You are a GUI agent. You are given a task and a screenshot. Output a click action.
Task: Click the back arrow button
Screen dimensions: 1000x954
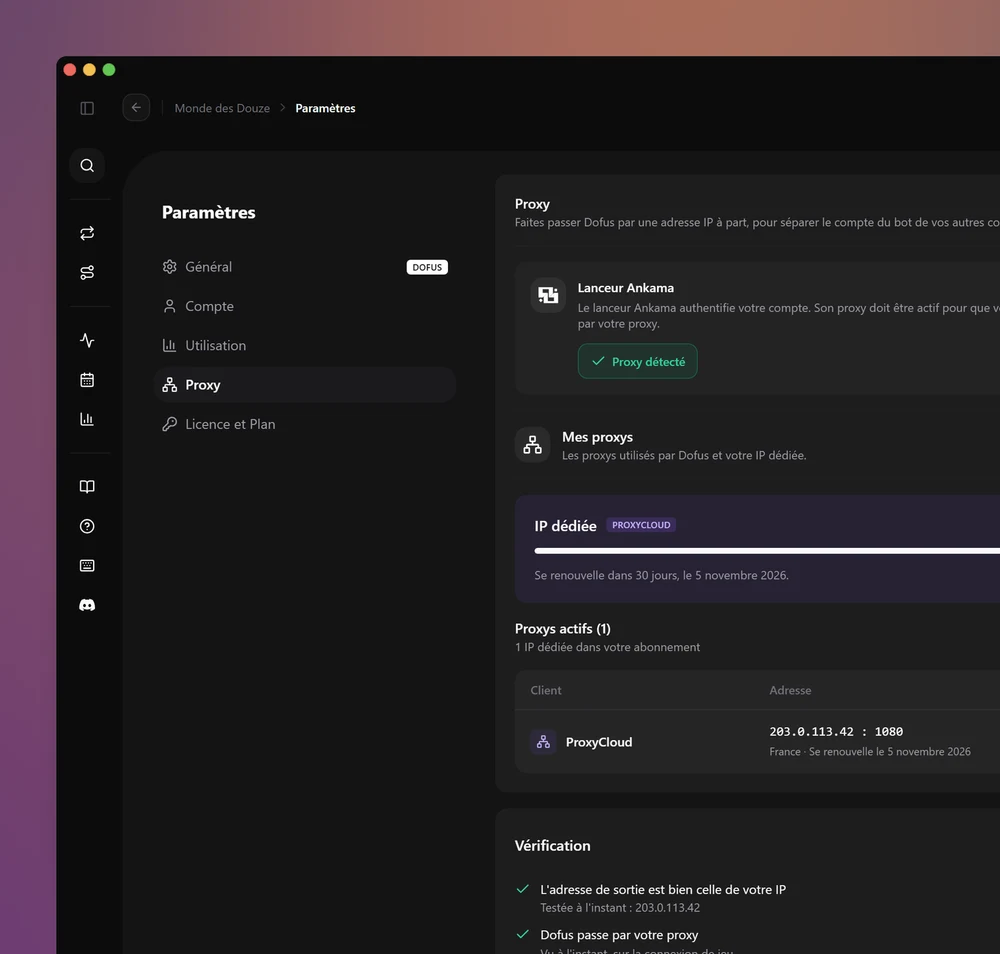pyautogui.click(x=136, y=108)
